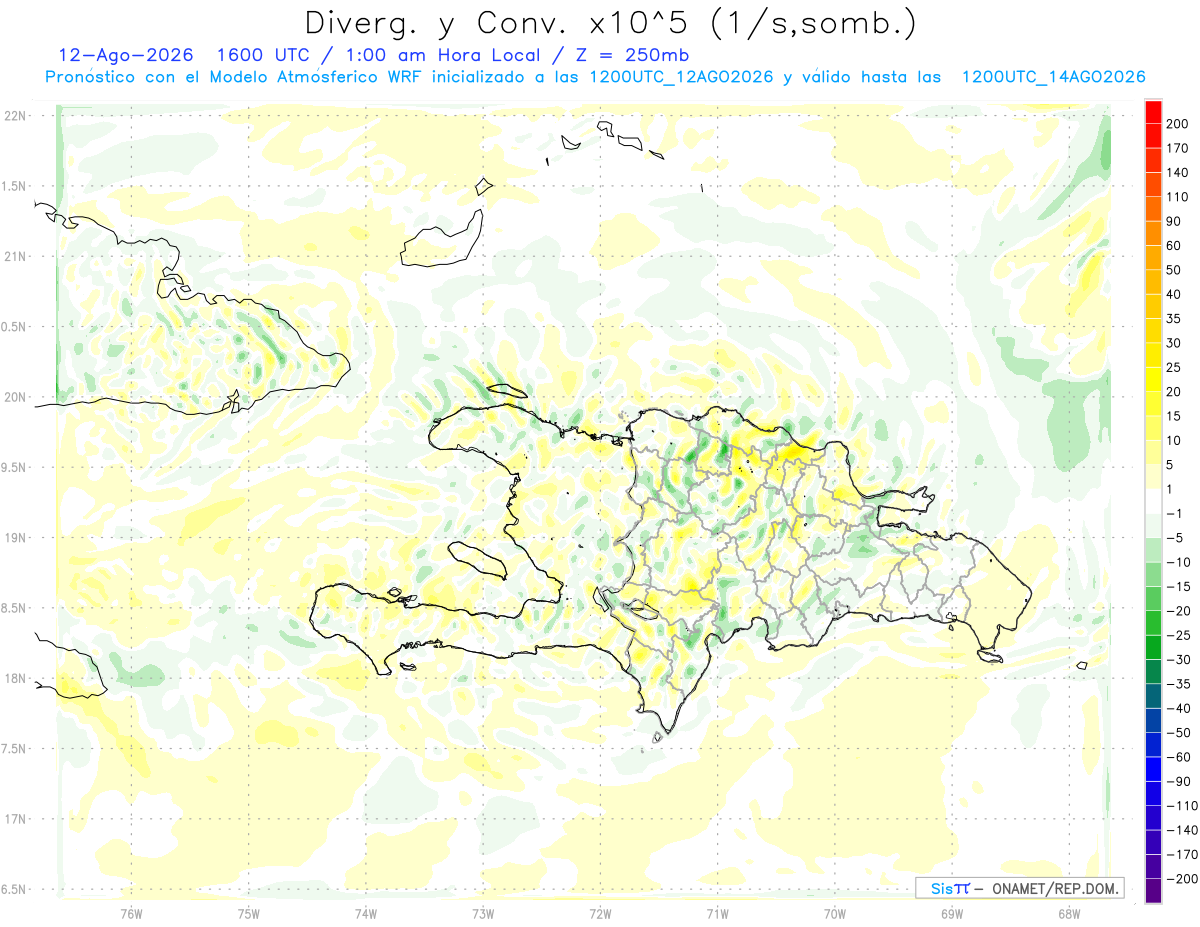1200x927 pixels.
Task: Click the "1200UTC_12AGO2026" initialization timestamp
Action: coord(681,77)
